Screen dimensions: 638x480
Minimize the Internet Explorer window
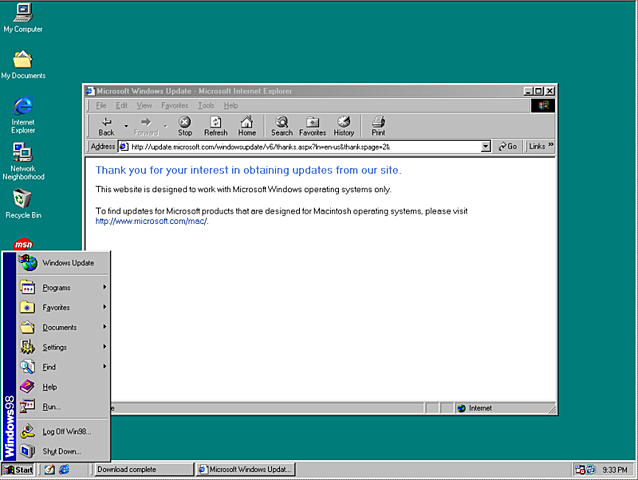click(x=529, y=91)
